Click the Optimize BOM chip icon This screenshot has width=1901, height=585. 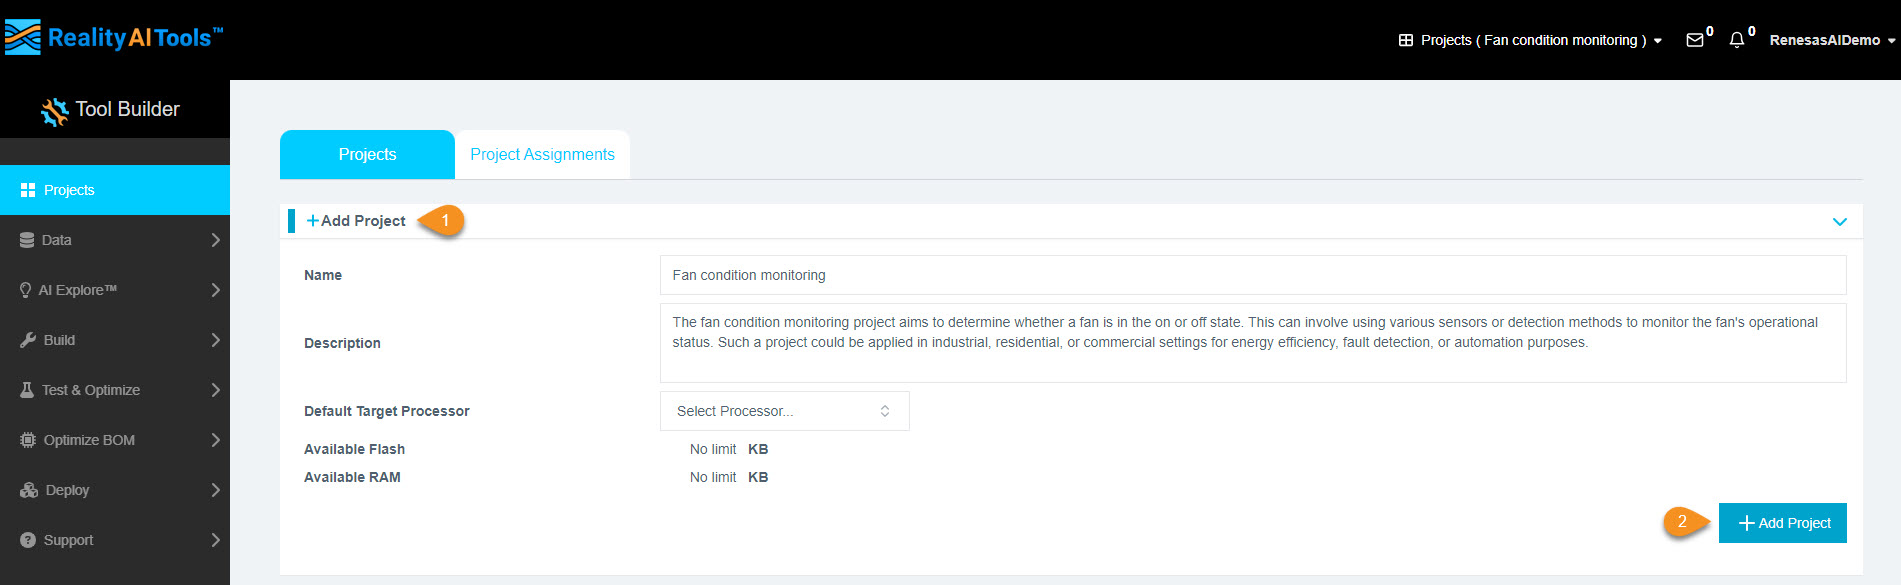[28, 440]
